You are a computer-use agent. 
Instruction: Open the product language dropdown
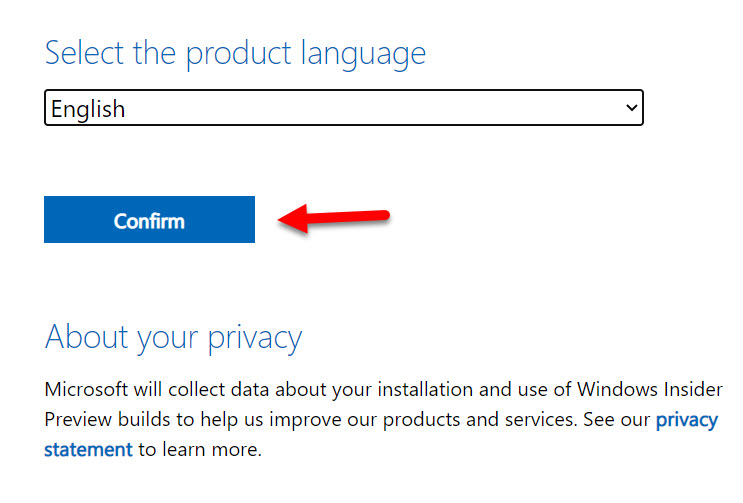click(343, 108)
